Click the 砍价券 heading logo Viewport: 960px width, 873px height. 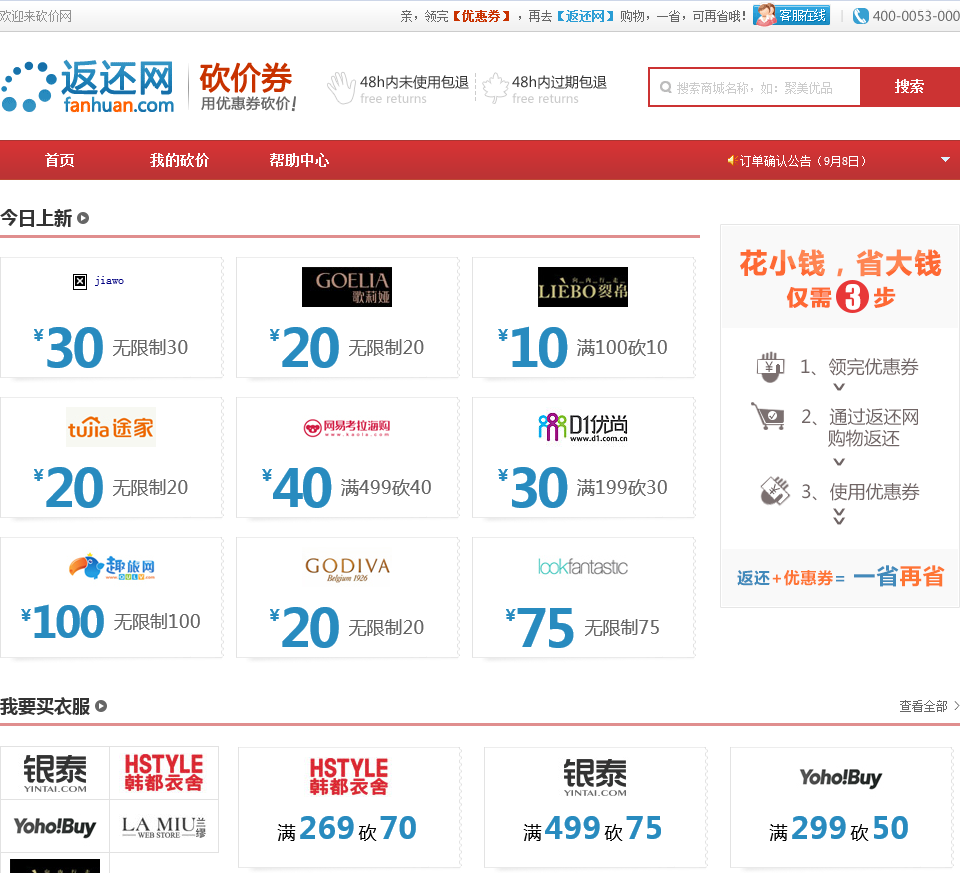click(247, 86)
